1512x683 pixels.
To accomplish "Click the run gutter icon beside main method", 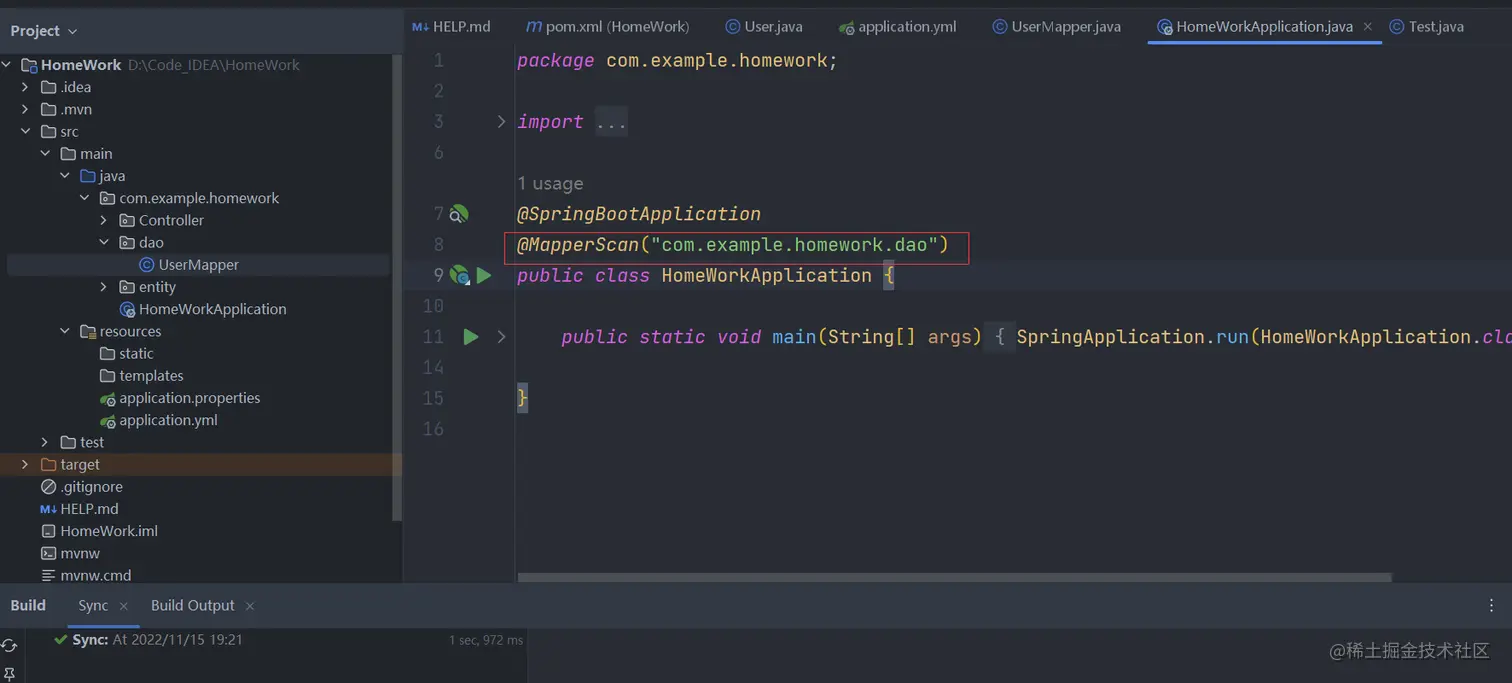I will [471, 337].
